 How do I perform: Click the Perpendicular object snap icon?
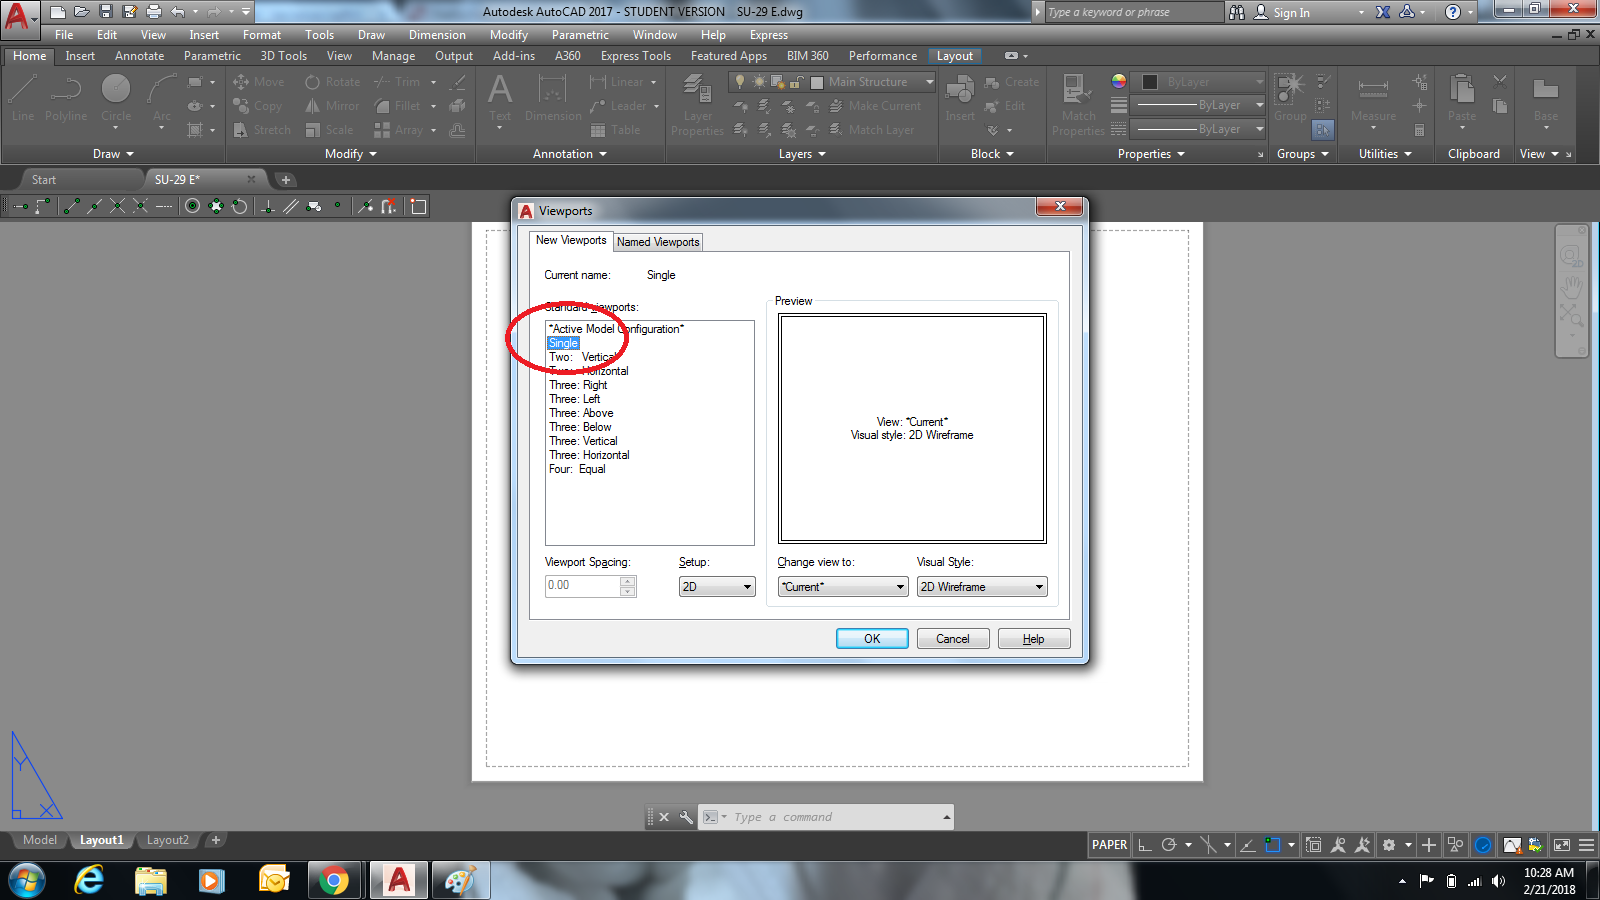tap(268, 206)
